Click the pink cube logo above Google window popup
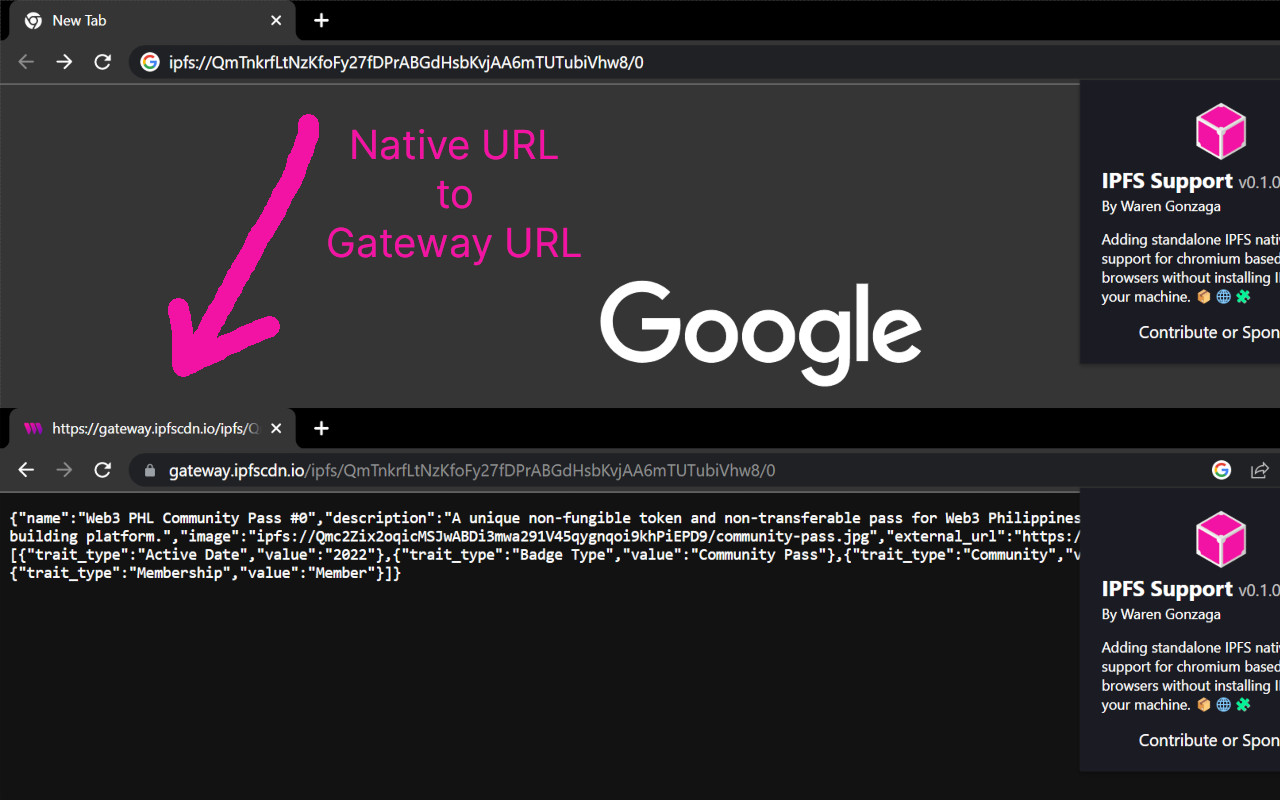 pyautogui.click(x=1220, y=132)
